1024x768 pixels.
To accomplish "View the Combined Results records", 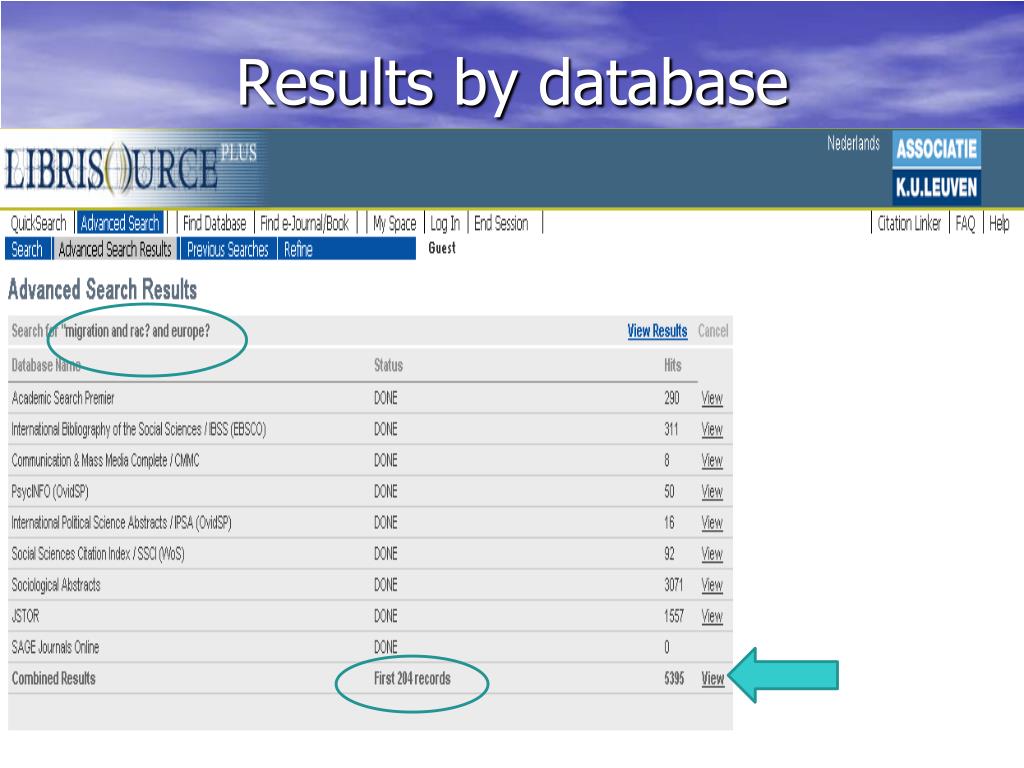I will 712,679.
